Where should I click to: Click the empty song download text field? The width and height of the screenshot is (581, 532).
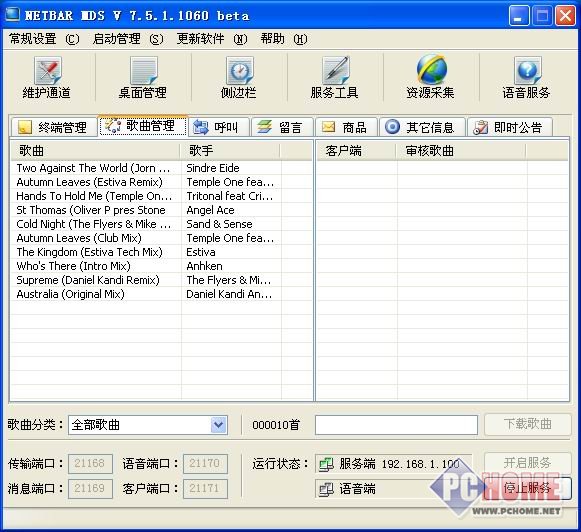[x=396, y=425]
